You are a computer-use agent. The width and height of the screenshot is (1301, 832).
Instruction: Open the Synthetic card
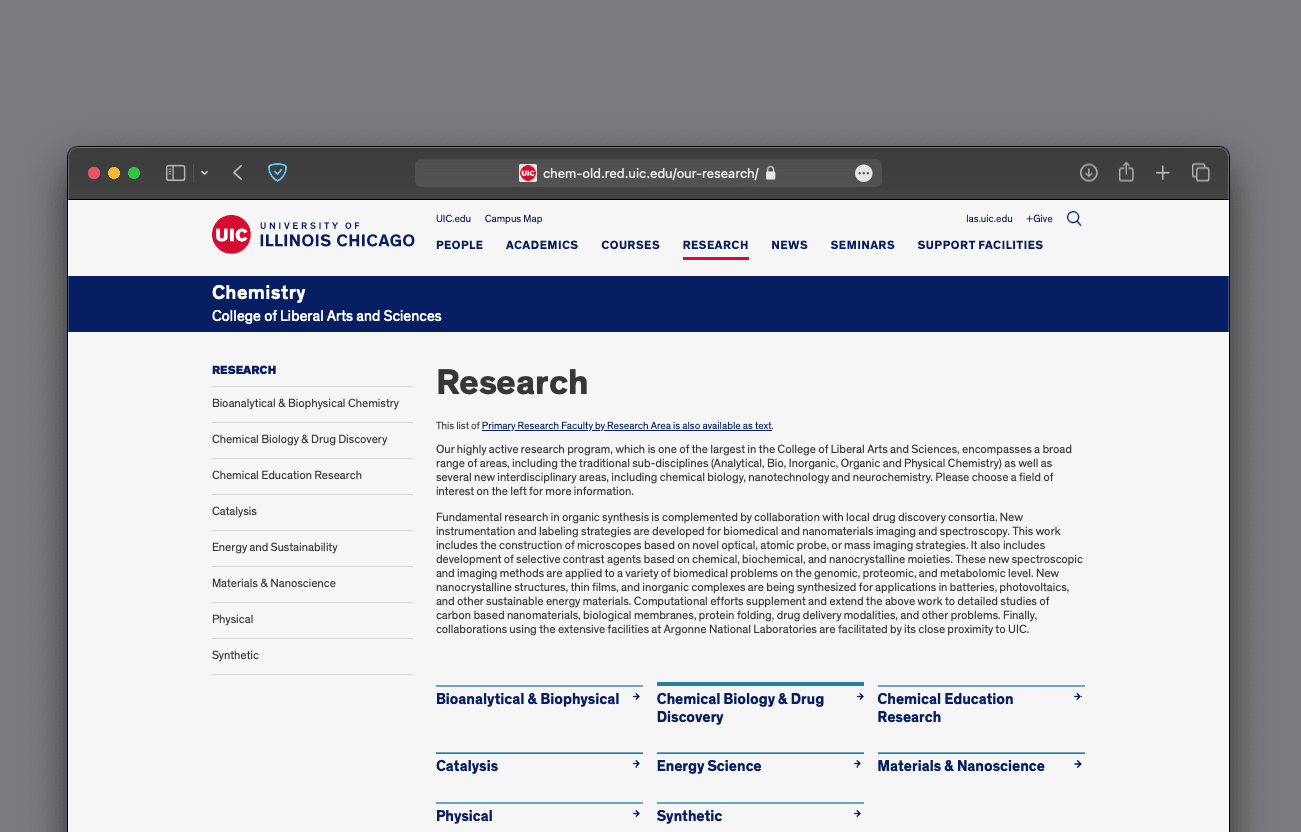pyautogui.click(x=760, y=816)
